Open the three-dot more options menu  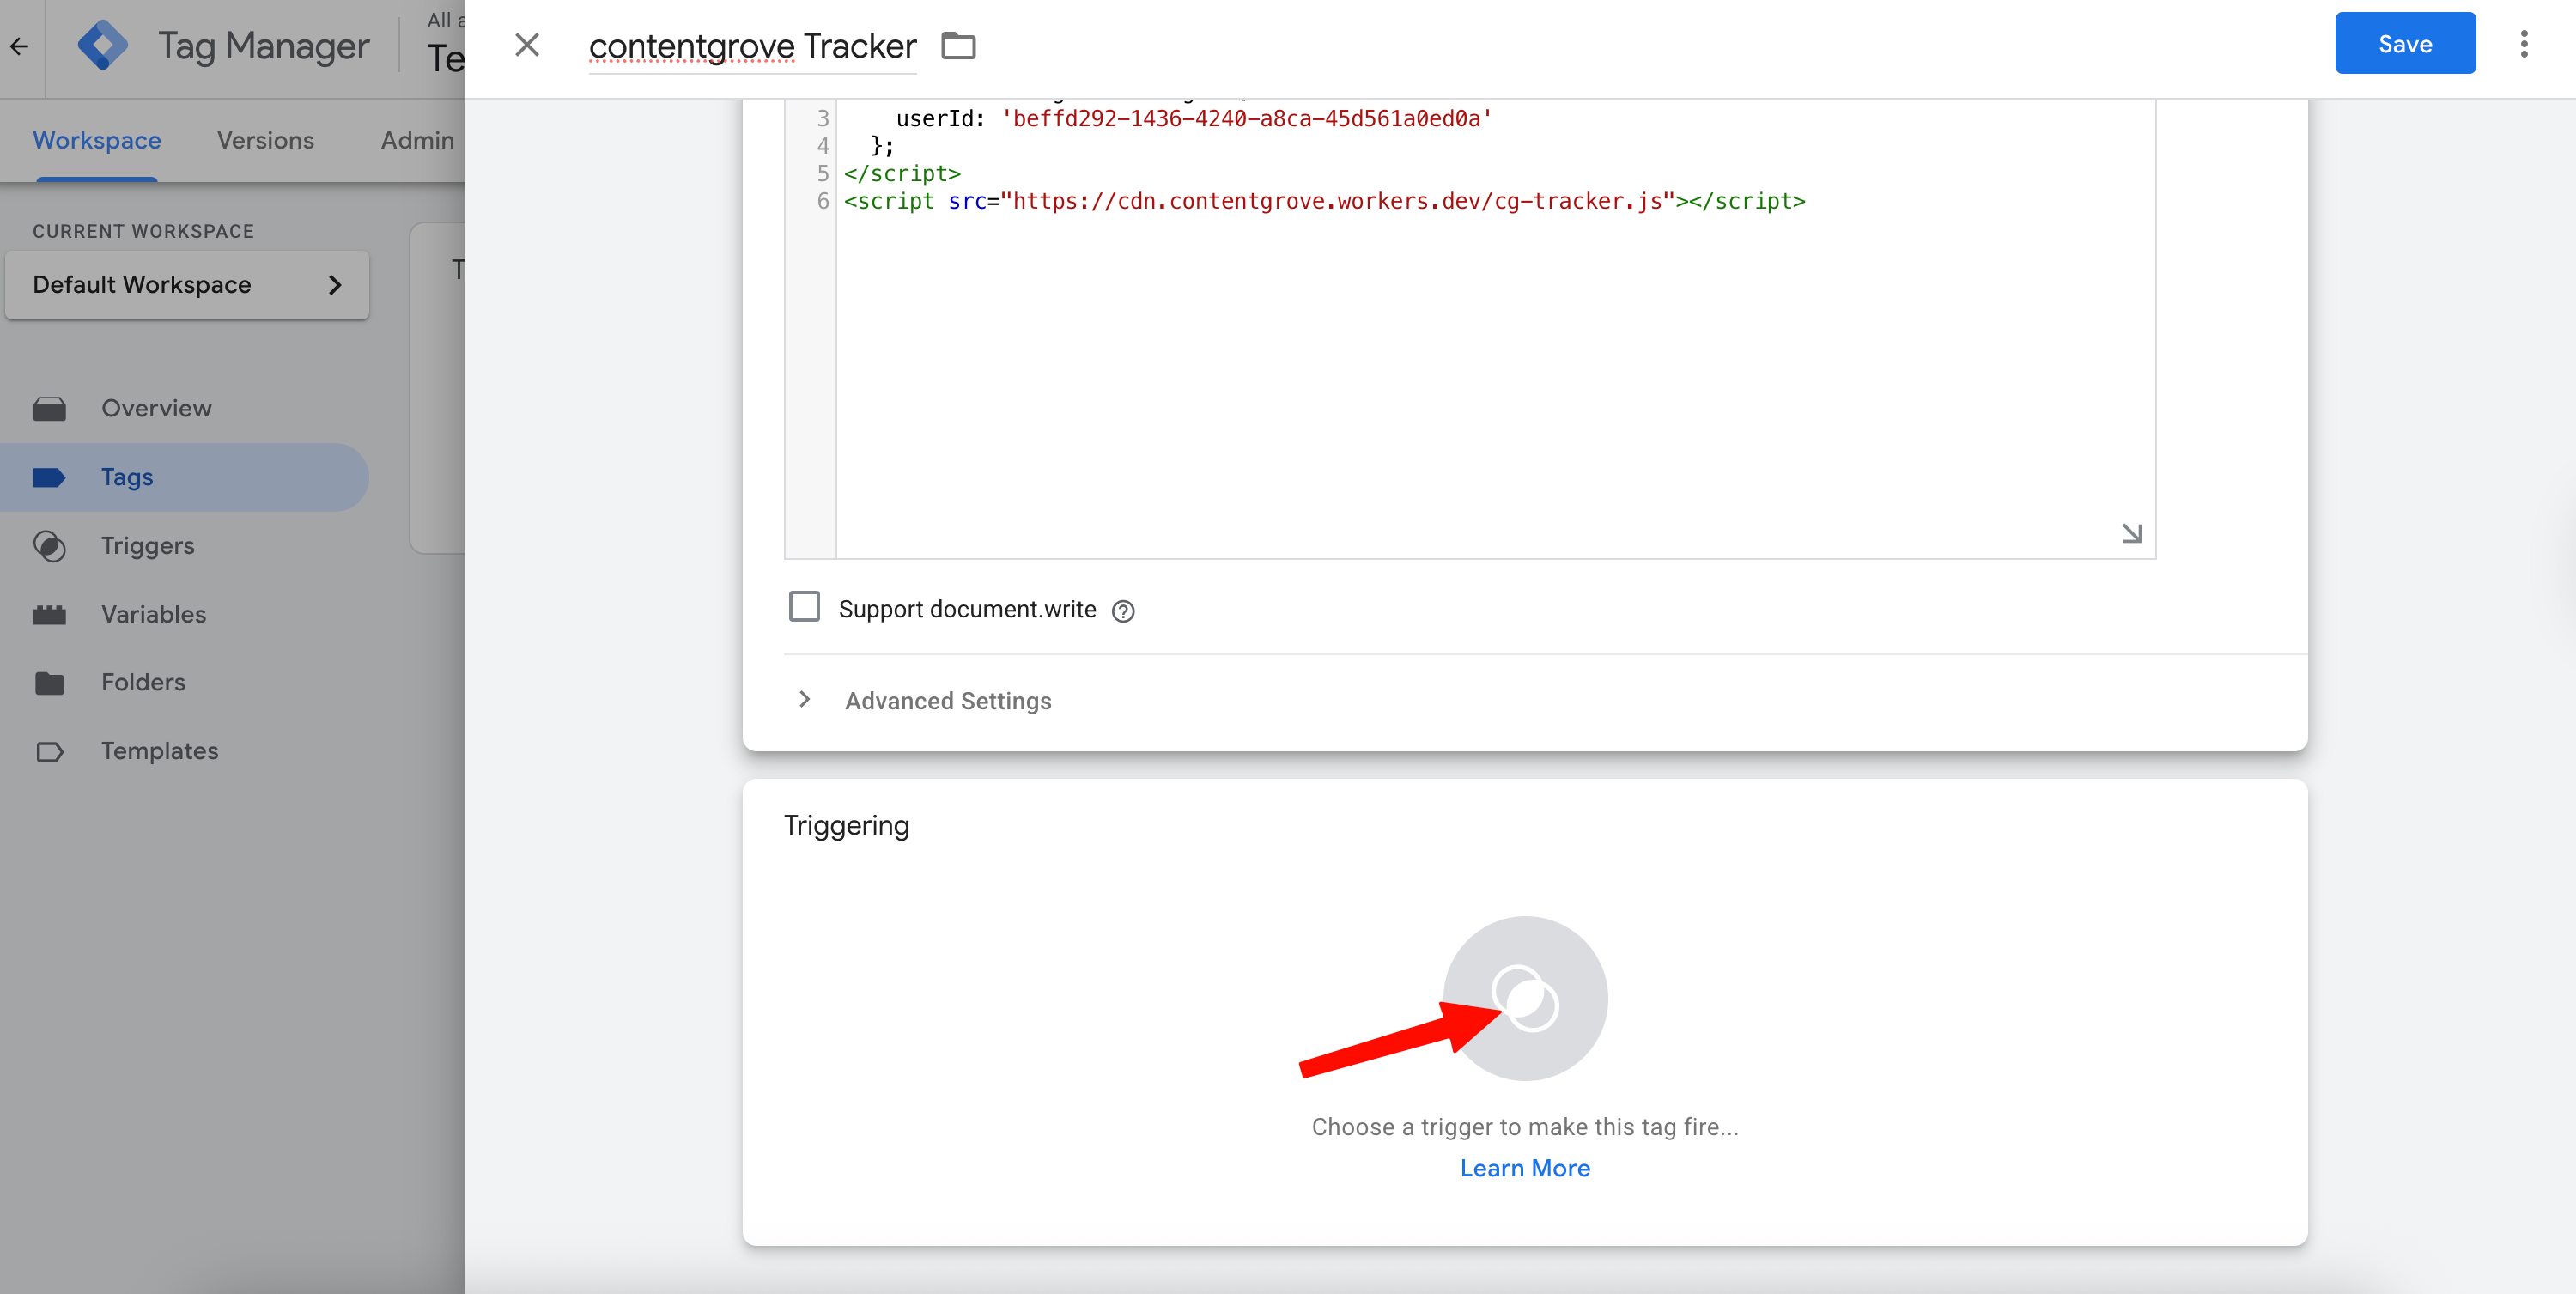(x=2523, y=44)
